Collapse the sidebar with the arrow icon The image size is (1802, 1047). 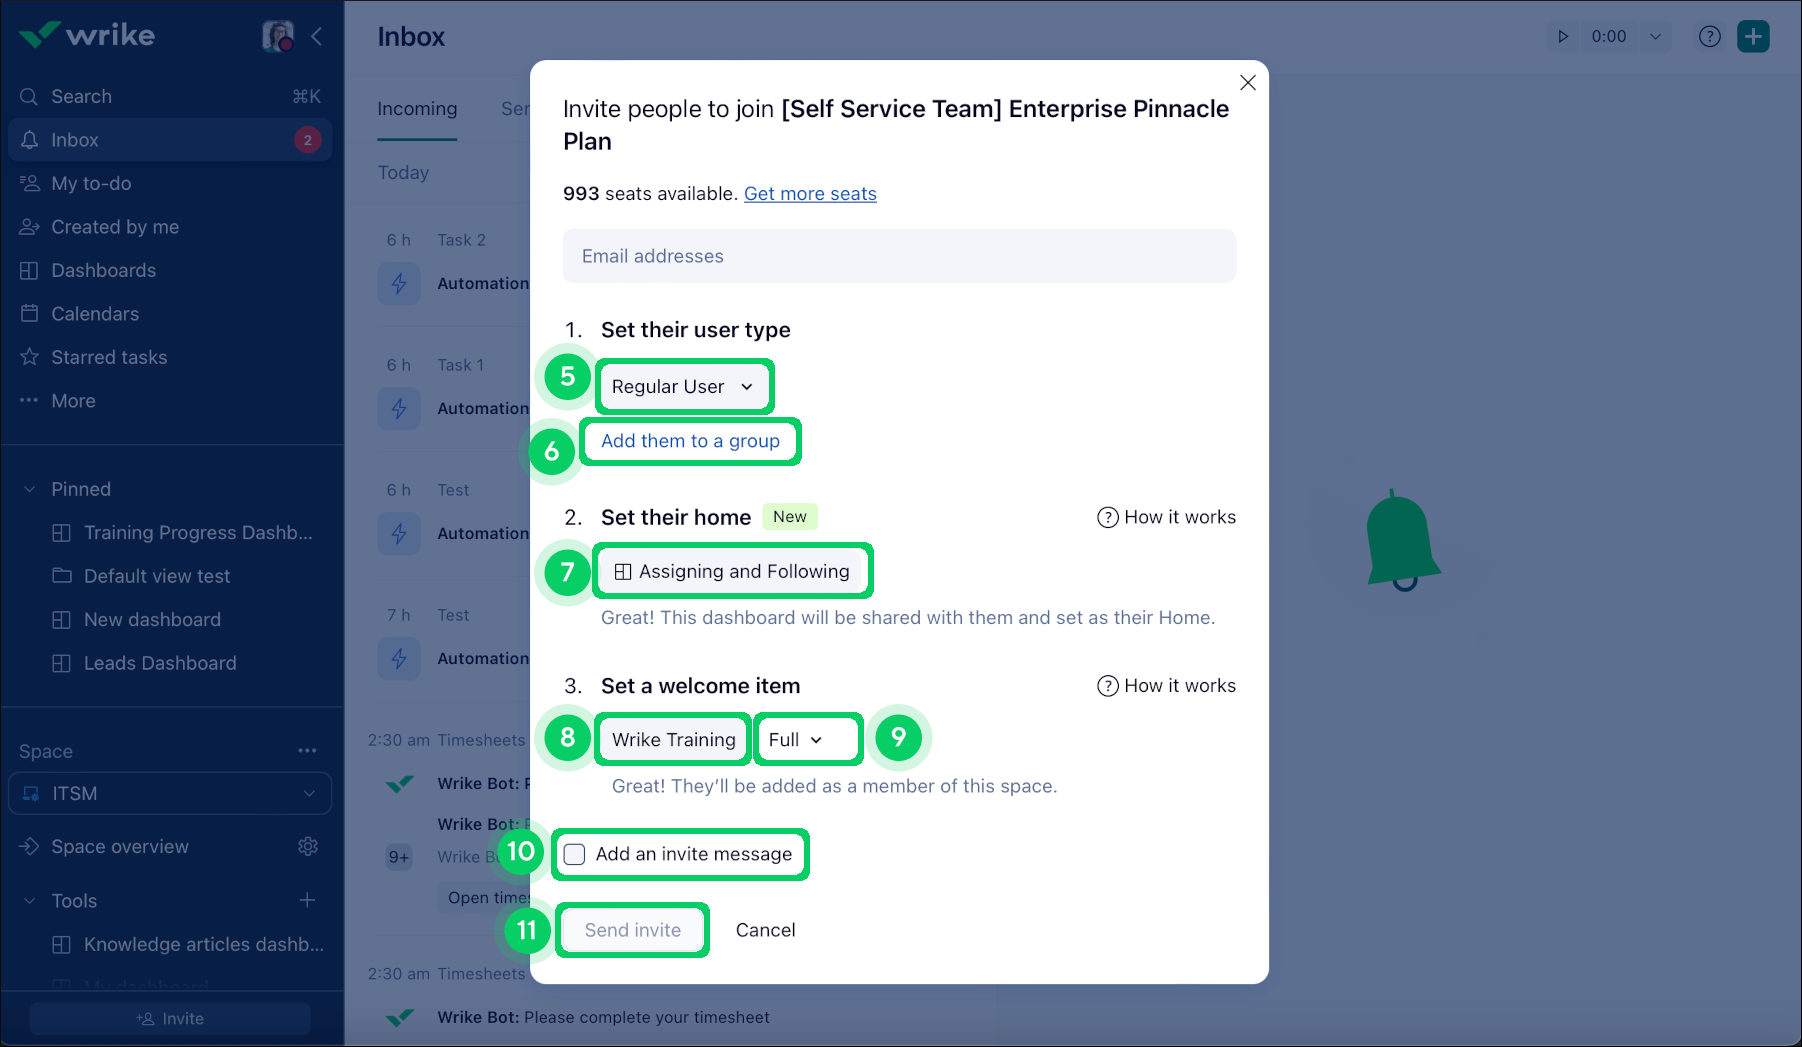317,37
